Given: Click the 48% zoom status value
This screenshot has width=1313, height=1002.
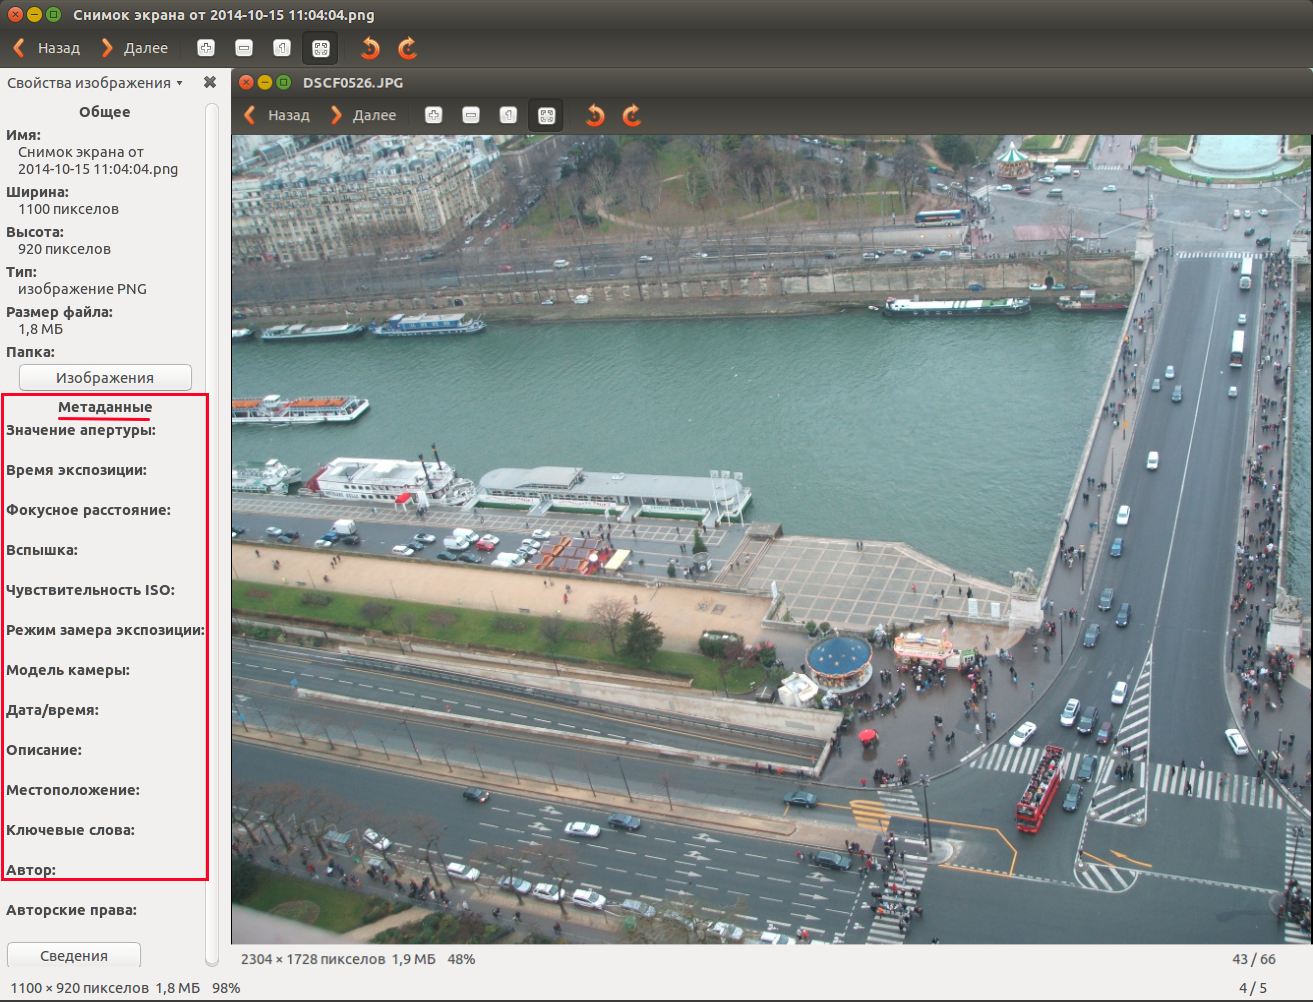Looking at the screenshot, I should point(461,959).
